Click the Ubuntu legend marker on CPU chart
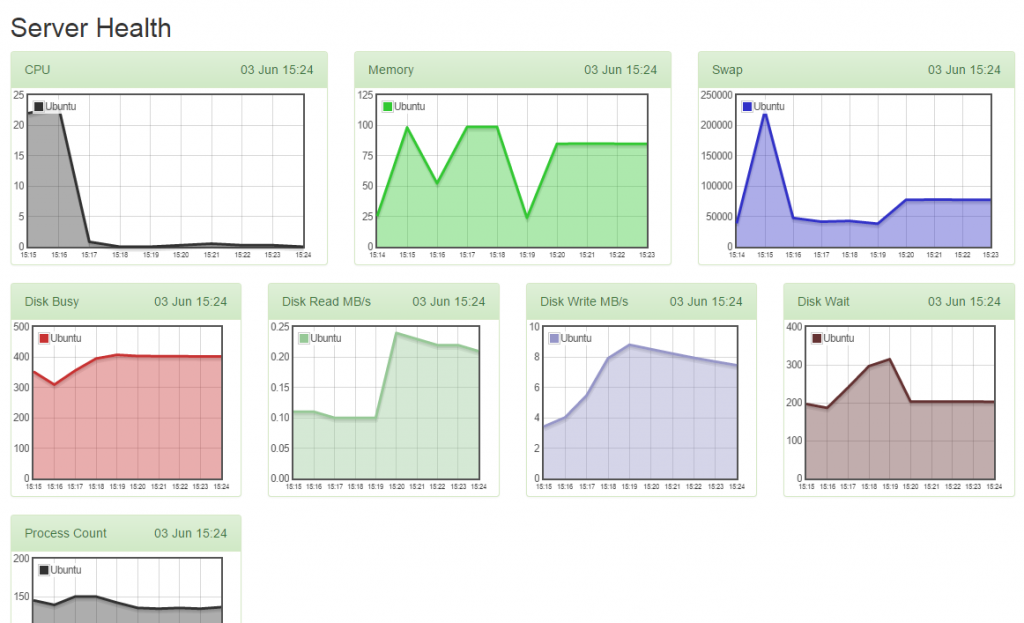Viewport: 1024px width, 623px height. coord(38,106)
